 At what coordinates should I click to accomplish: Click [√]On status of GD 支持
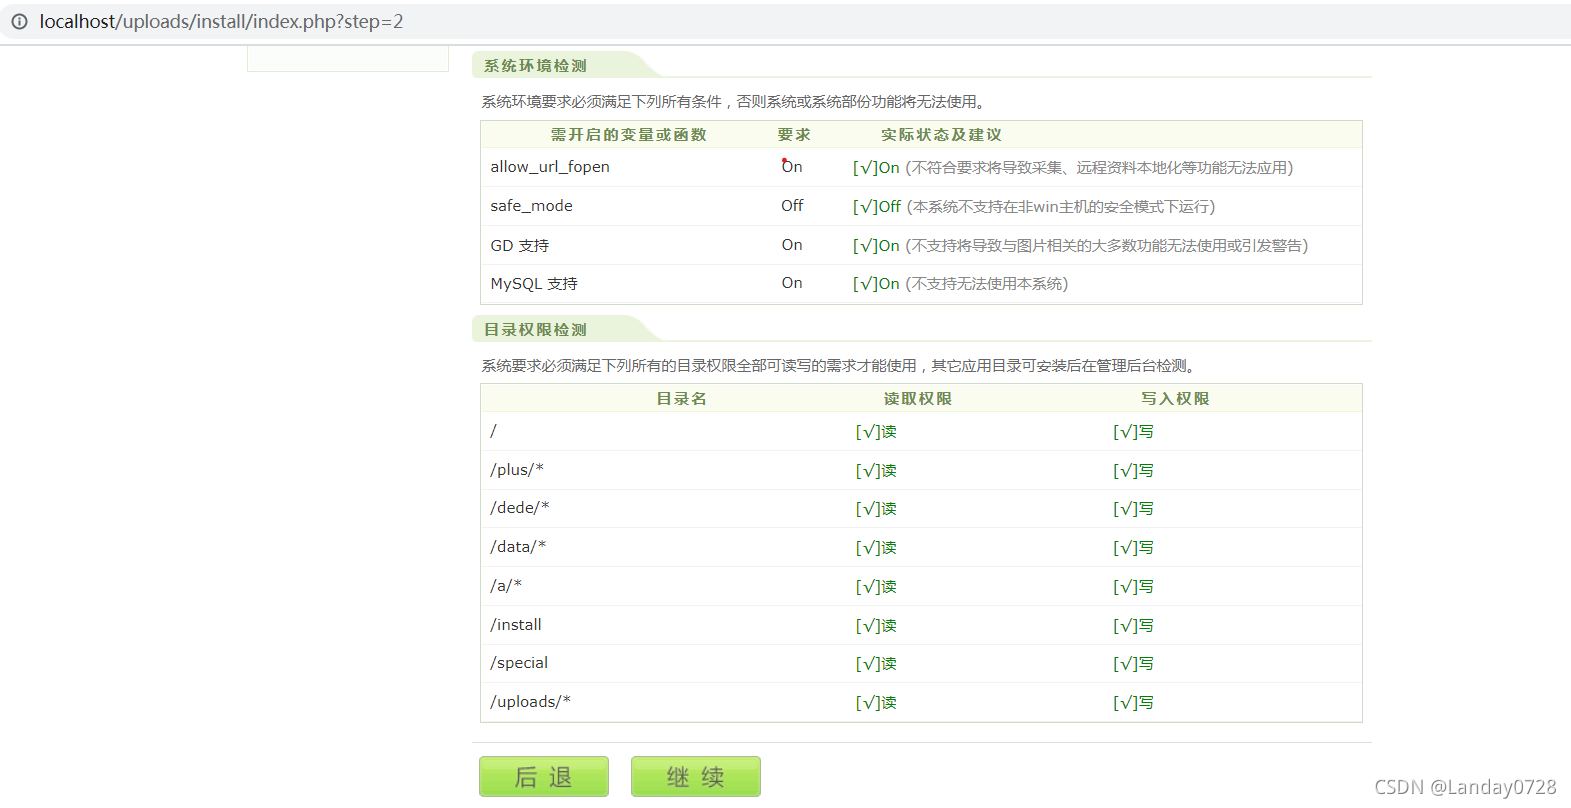[876, 246]
